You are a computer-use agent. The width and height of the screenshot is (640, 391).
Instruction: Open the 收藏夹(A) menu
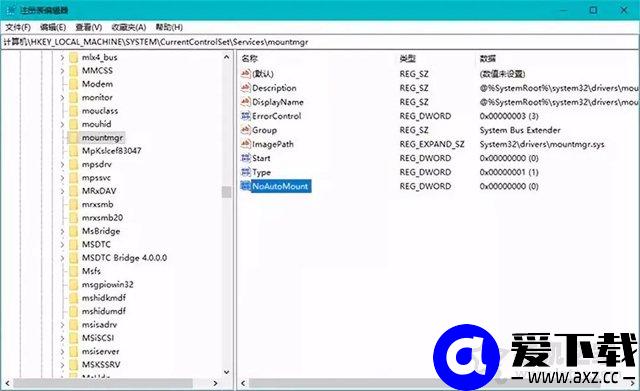point(129,27)
